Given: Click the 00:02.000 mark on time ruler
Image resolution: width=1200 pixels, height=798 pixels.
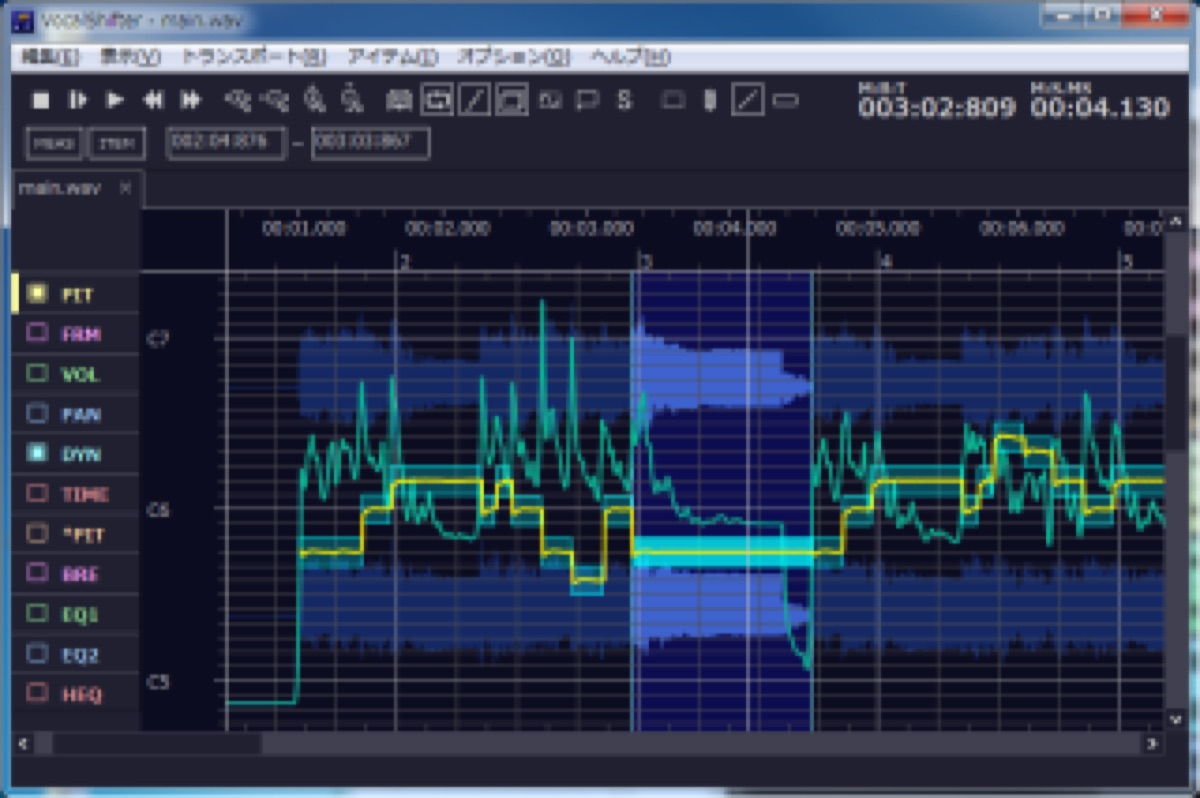Looking at the screenshot, I should coord(447,229).
